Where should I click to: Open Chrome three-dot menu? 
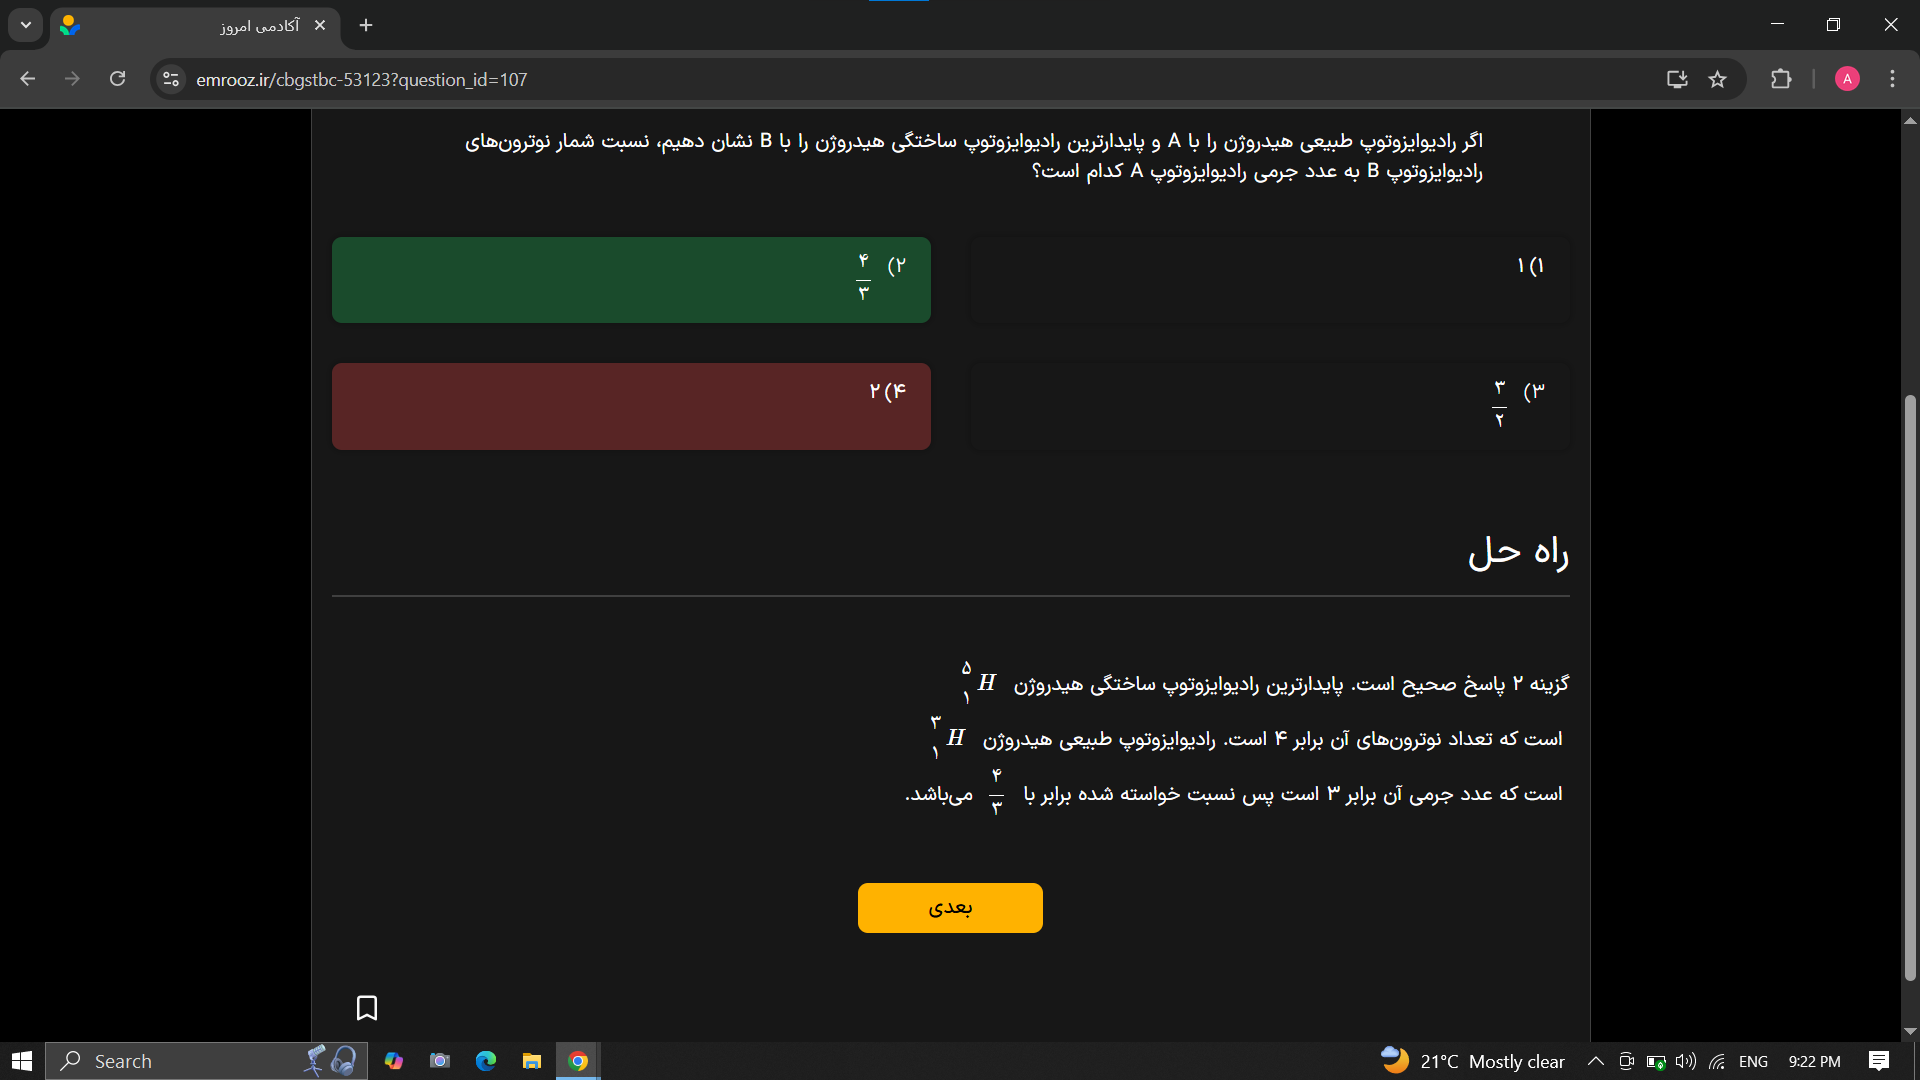pos(1892,79)
